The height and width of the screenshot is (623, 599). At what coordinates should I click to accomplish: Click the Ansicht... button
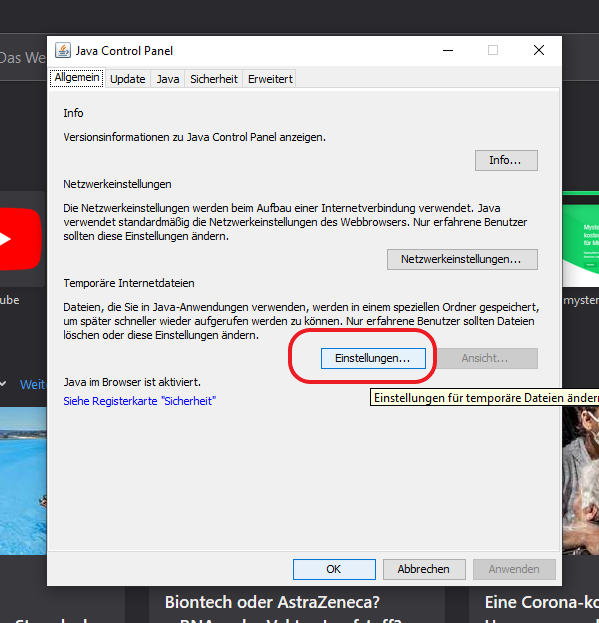pyautogui.click(x=487, y=358)
